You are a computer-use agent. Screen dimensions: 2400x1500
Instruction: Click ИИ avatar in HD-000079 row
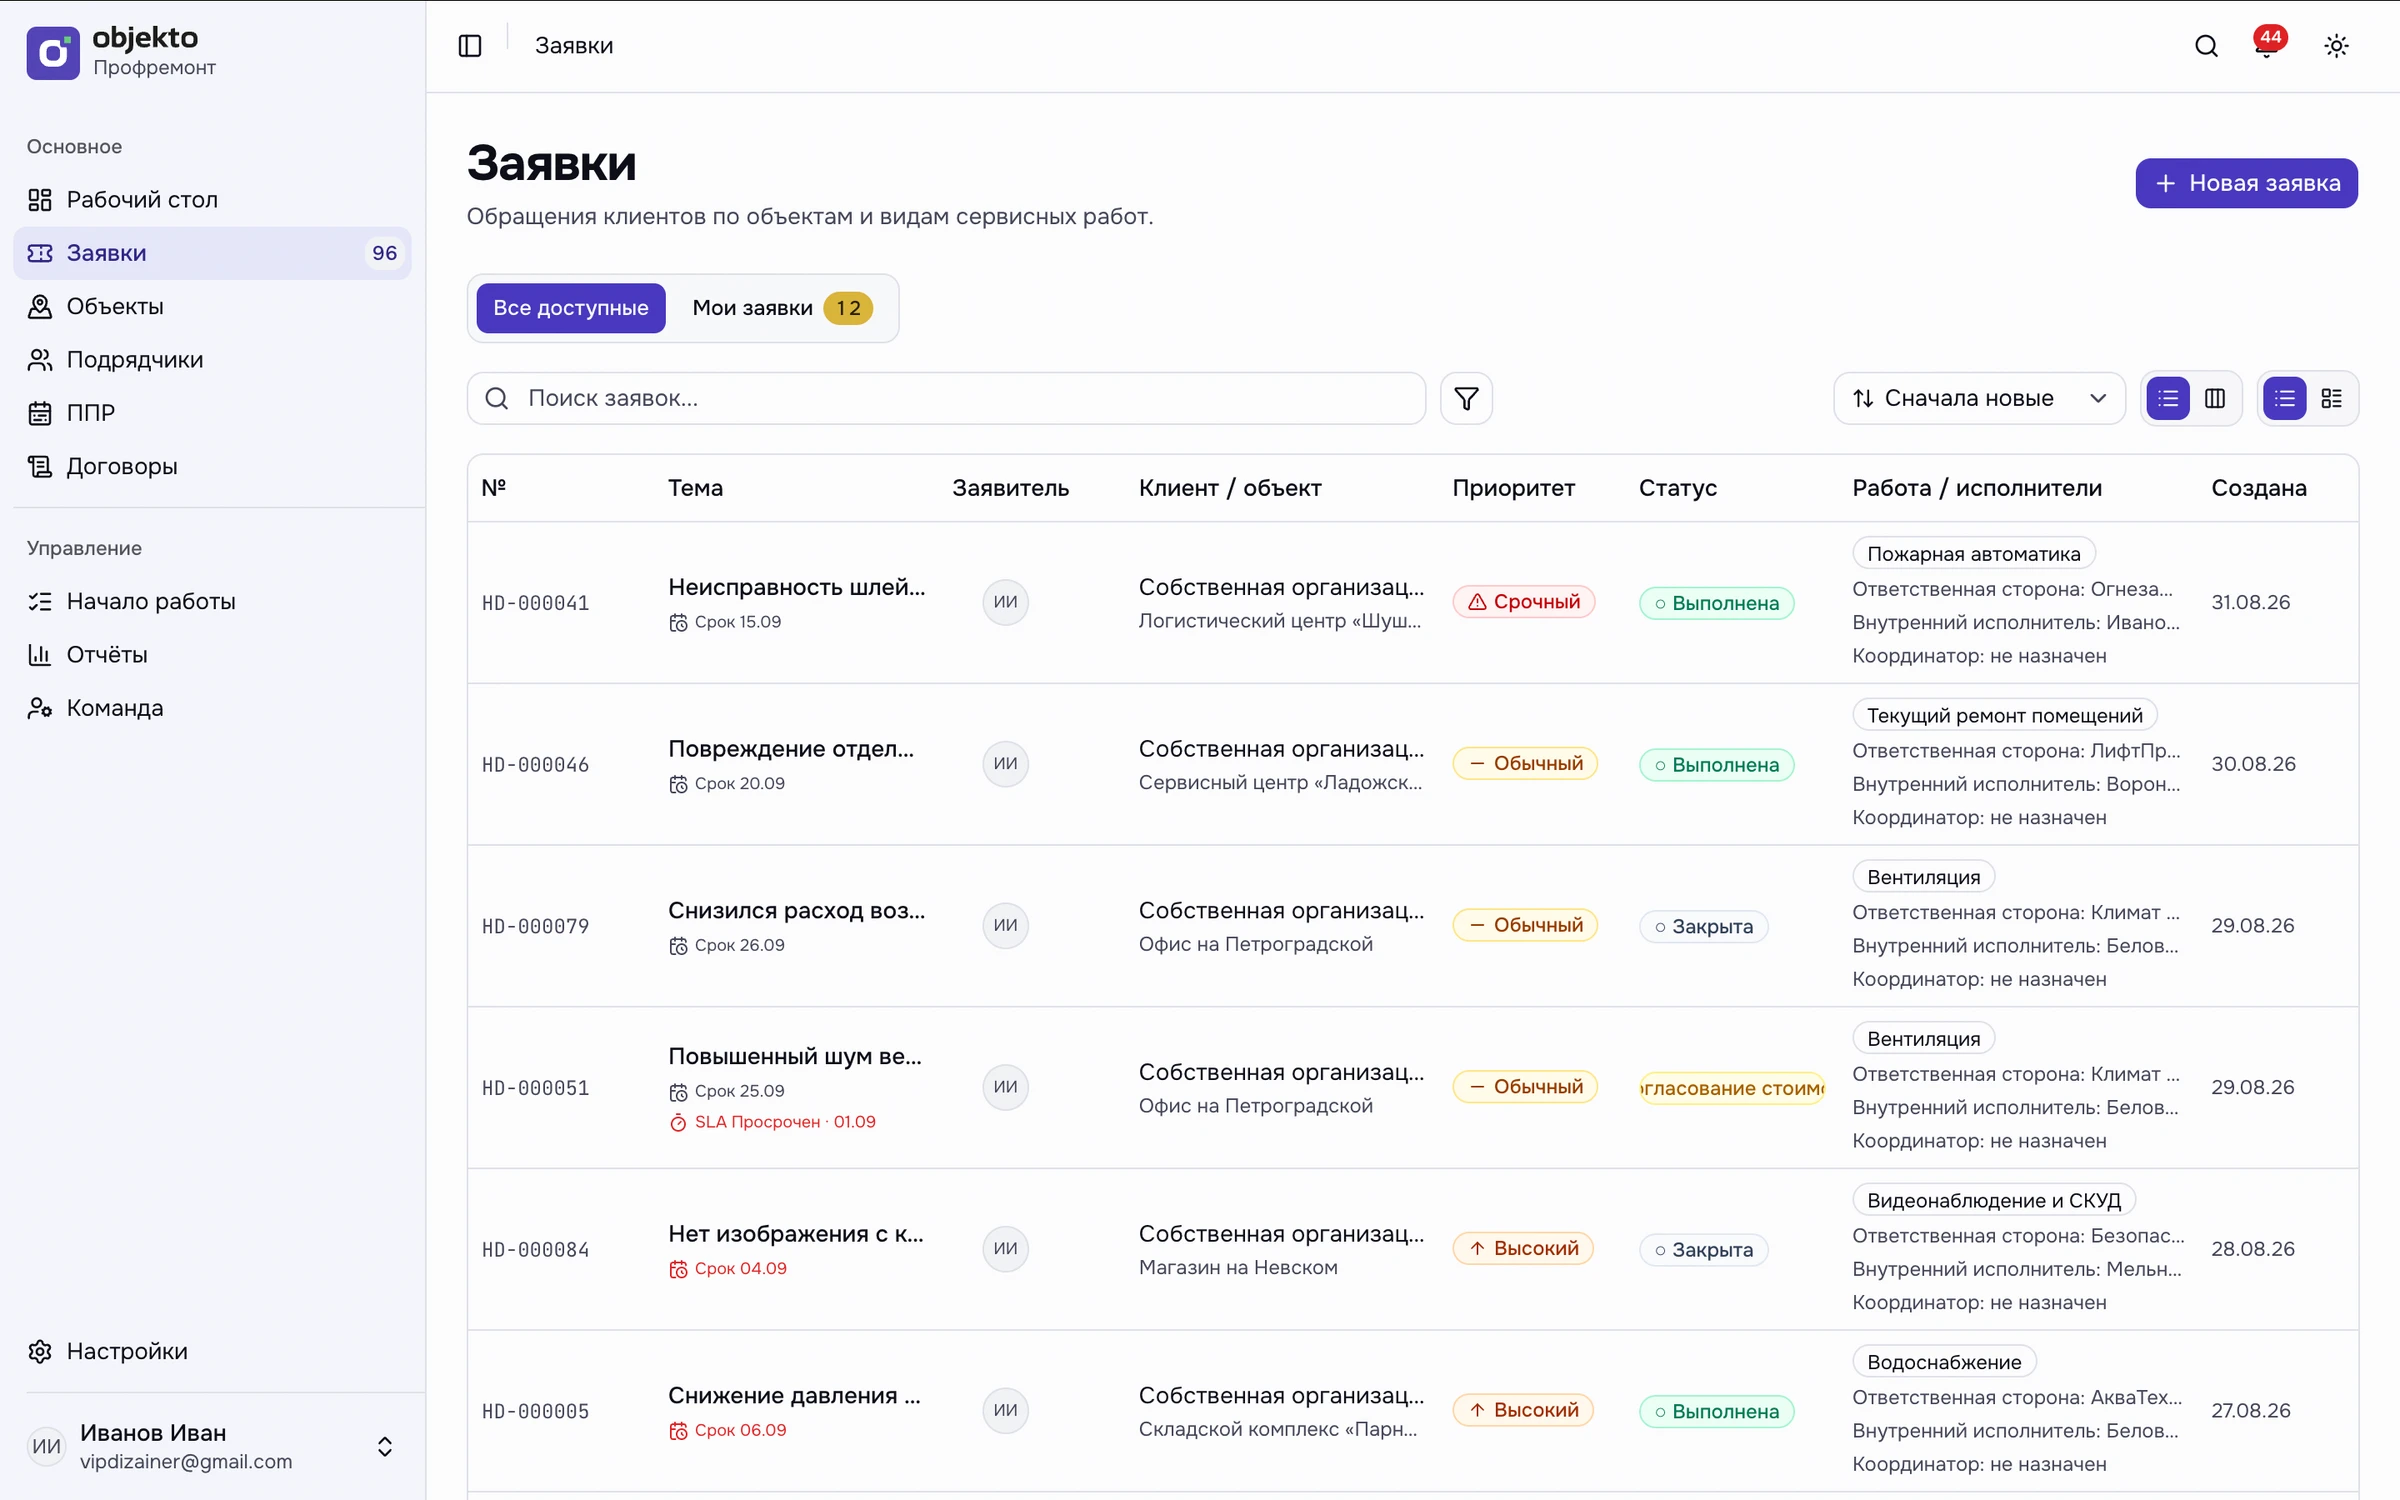1005,925
